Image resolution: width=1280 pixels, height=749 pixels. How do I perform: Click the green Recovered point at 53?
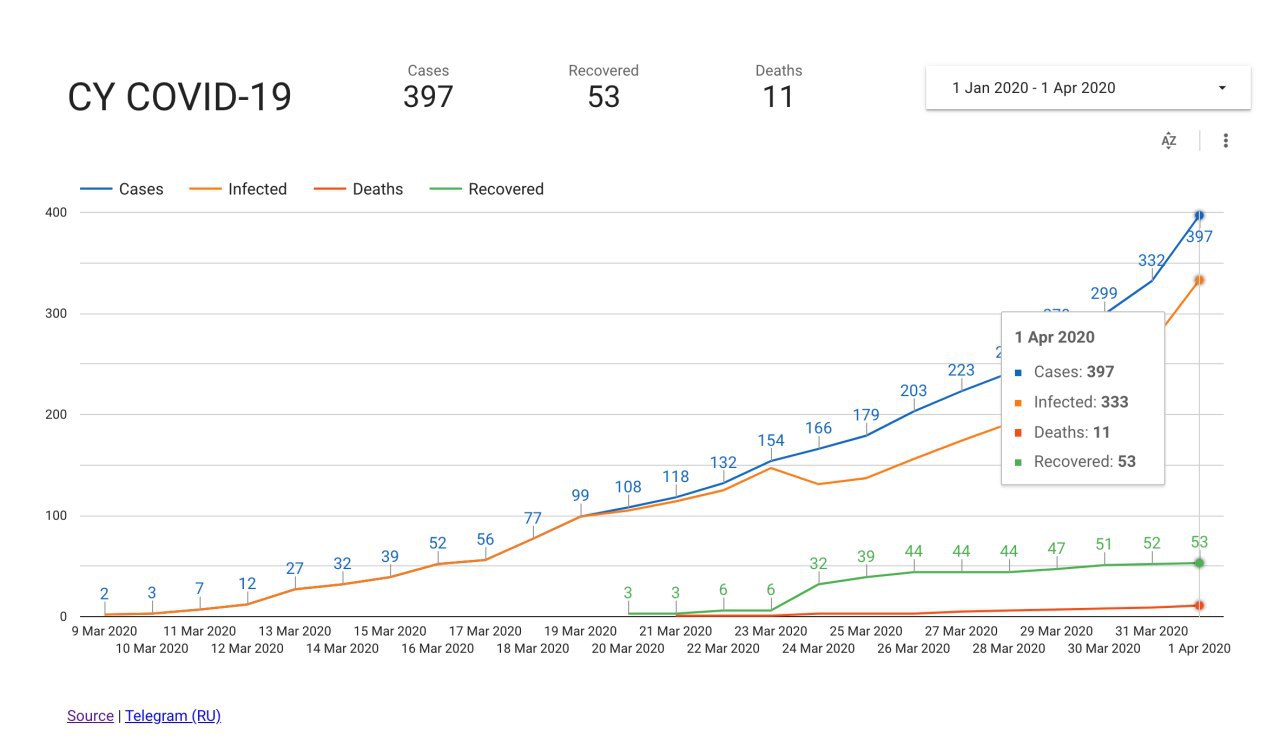click(1199, 563)
